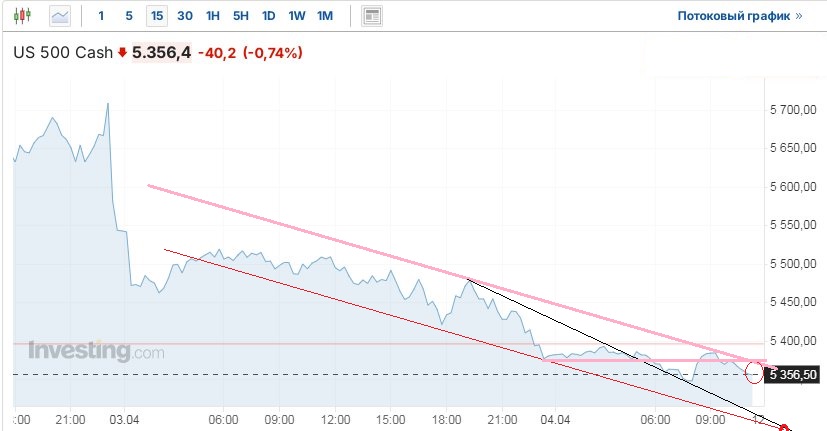This screenshot has height=431, width=827.
Task: Toggle the active 15 minute timeframe
Action: pyautogui.click(x=156, y=16)
